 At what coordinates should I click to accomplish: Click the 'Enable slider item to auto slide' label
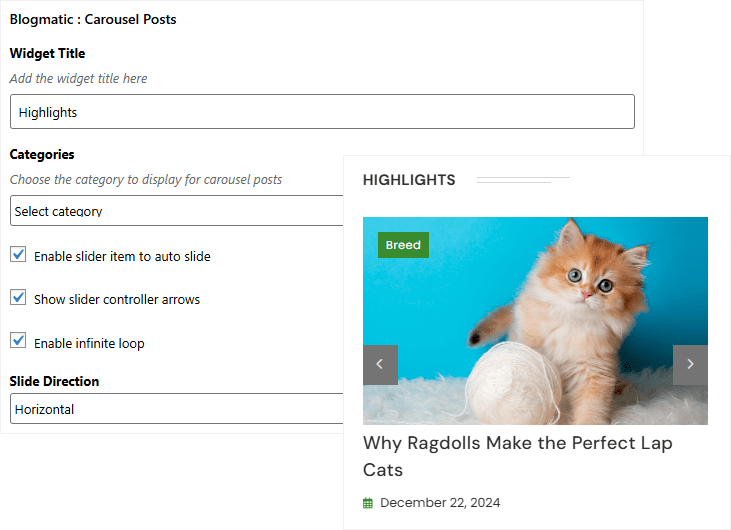tap(122, 257)
